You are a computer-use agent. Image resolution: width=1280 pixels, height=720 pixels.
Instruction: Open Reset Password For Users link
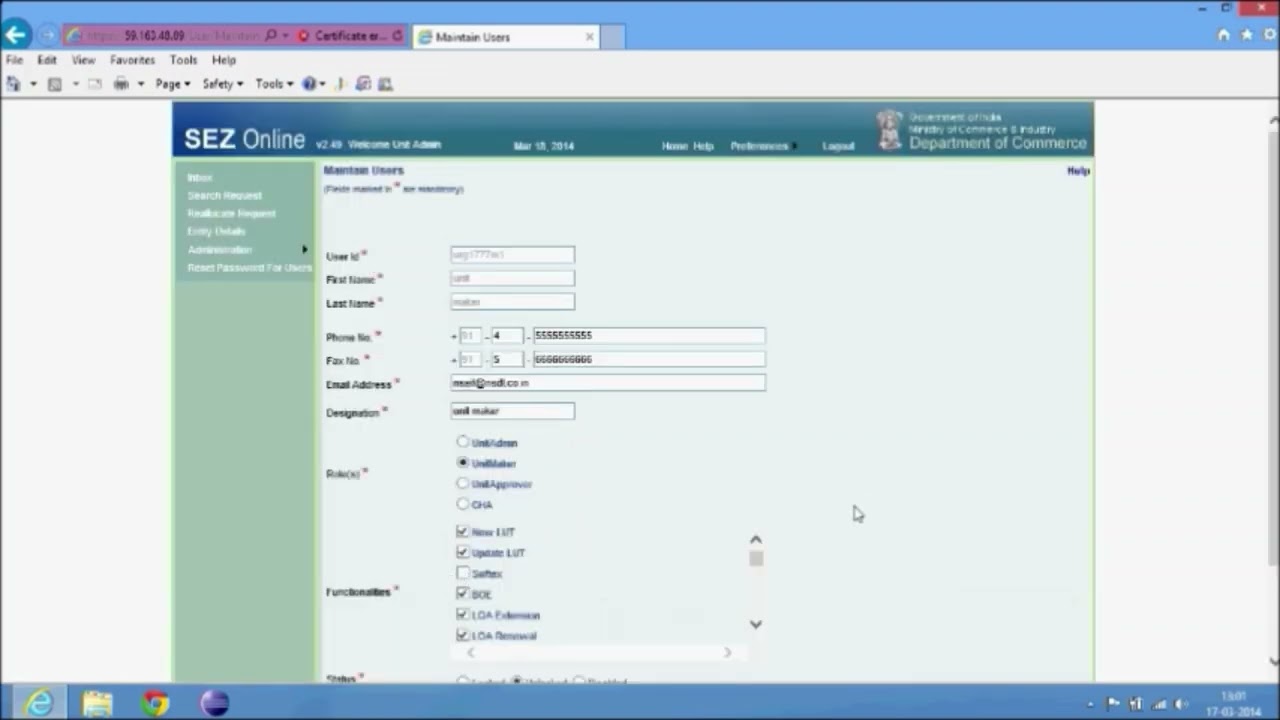[249, 267]
